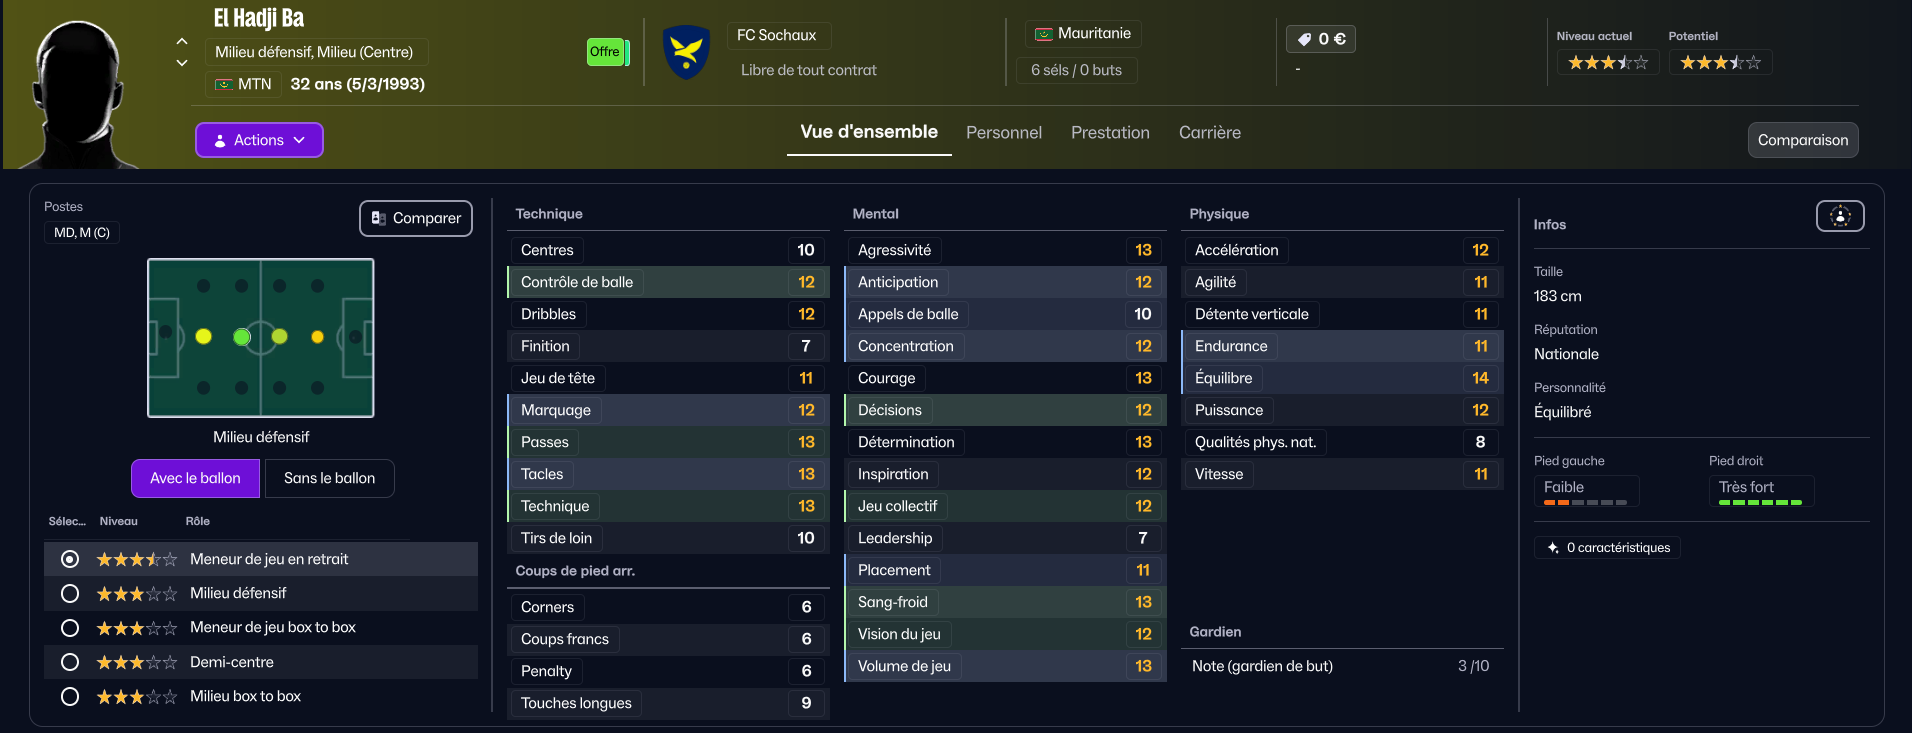Click the MTN nationality flag icon
Image resolution: width=1912 pixels, height=733 pixels.
point(224,85)
